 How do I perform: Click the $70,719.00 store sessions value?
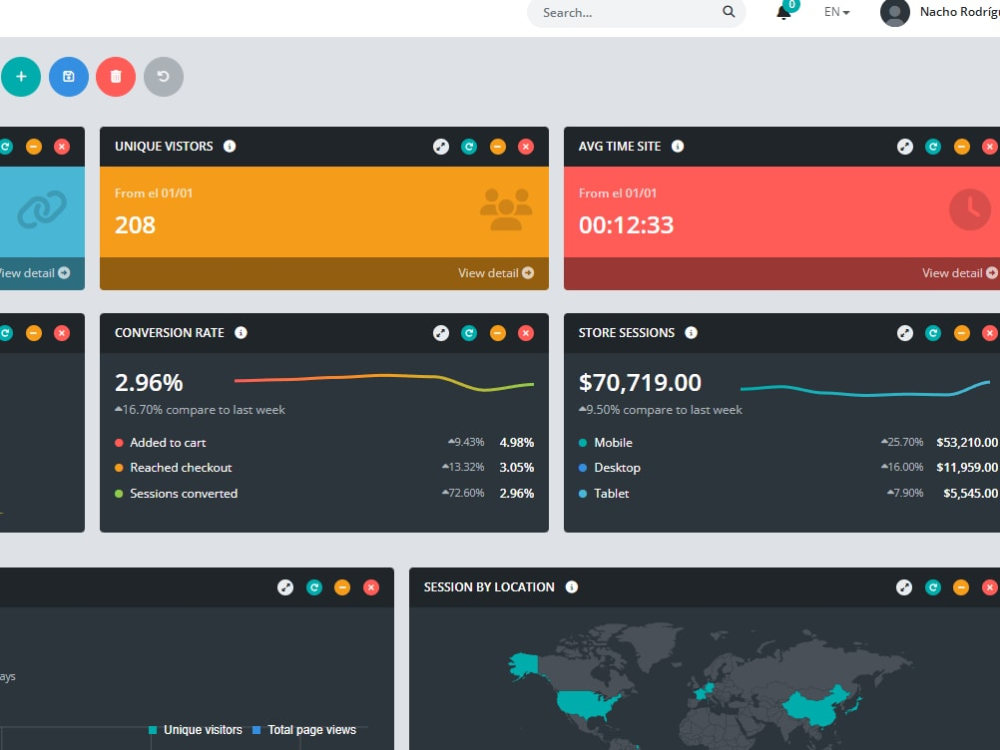click(640, 383)
